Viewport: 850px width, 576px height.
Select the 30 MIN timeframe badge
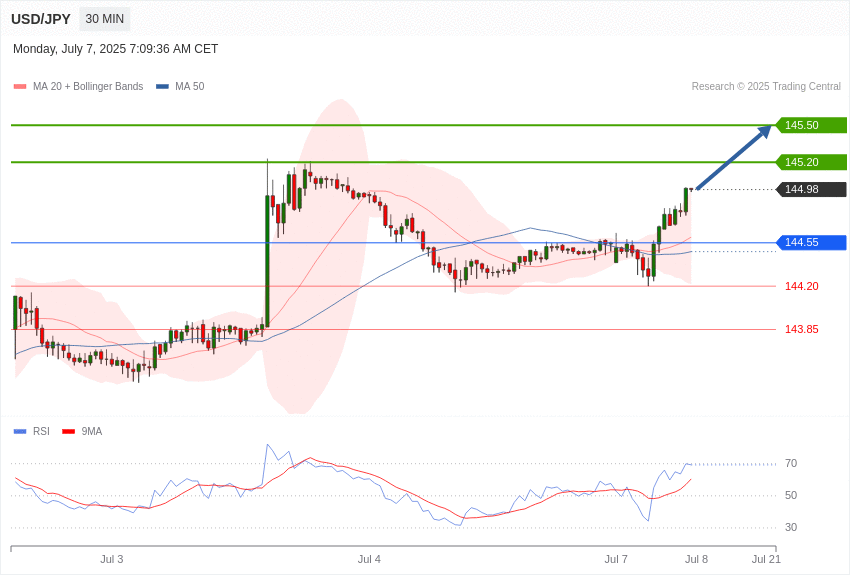(x=105, y=19)
